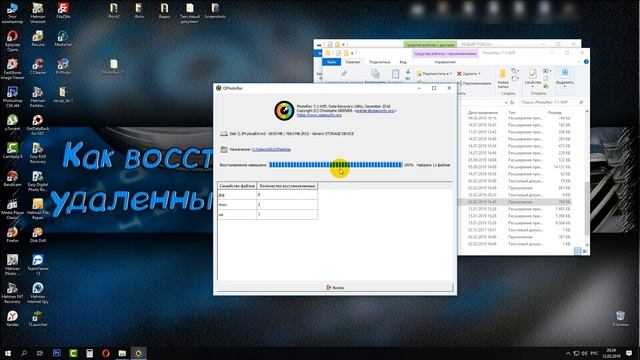The height and width of the screenshot is (360, 640).
Task: Open Bandicam desktop shortcut
Action: 12,178
